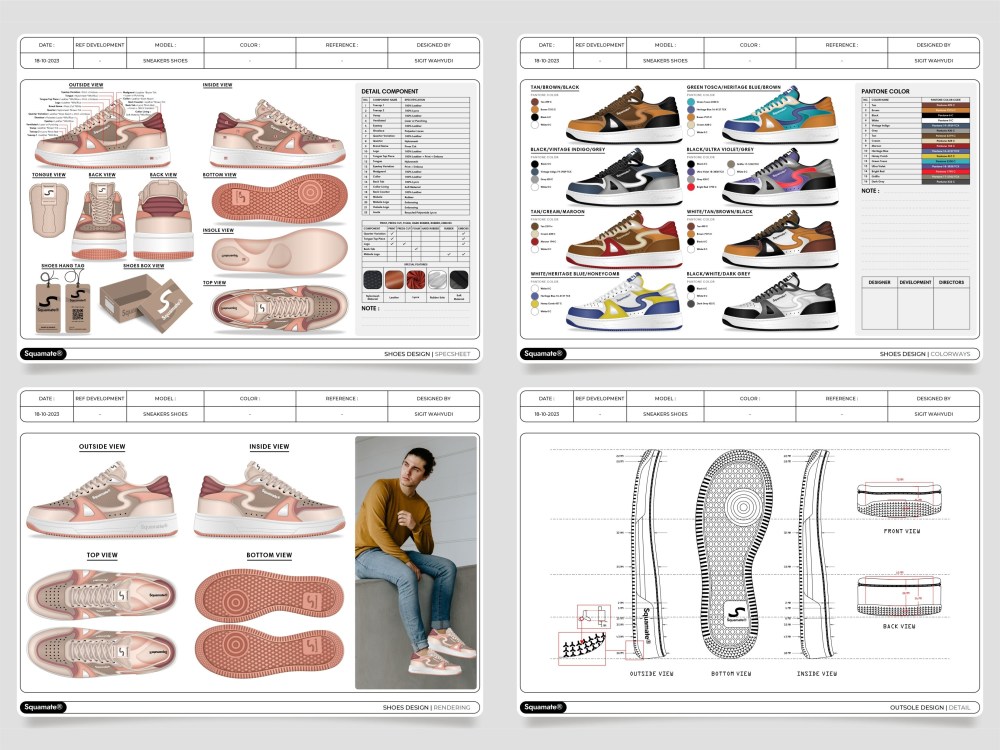Viewport: 1000px width, 750px height.
Task: Select the Tan/Brown/Black colorway sneaker
Action: click(x=622, y=115)
